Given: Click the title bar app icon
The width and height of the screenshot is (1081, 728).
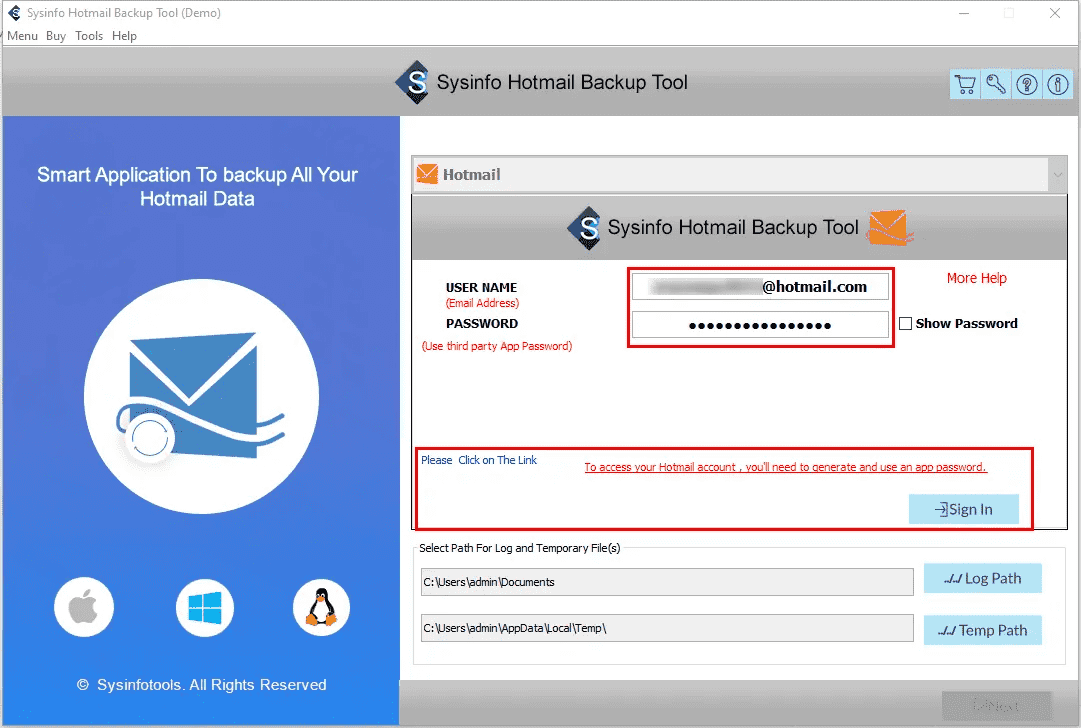Looking at the screenshot, I should pyautogui.click(x=14, y=13).
